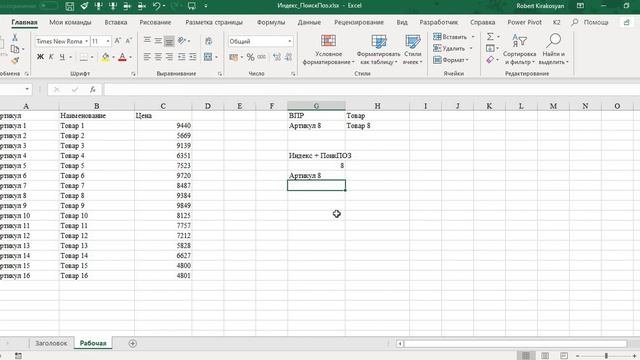
Task: Toggle underline (Ч) formatting
Action: (62, 57)
